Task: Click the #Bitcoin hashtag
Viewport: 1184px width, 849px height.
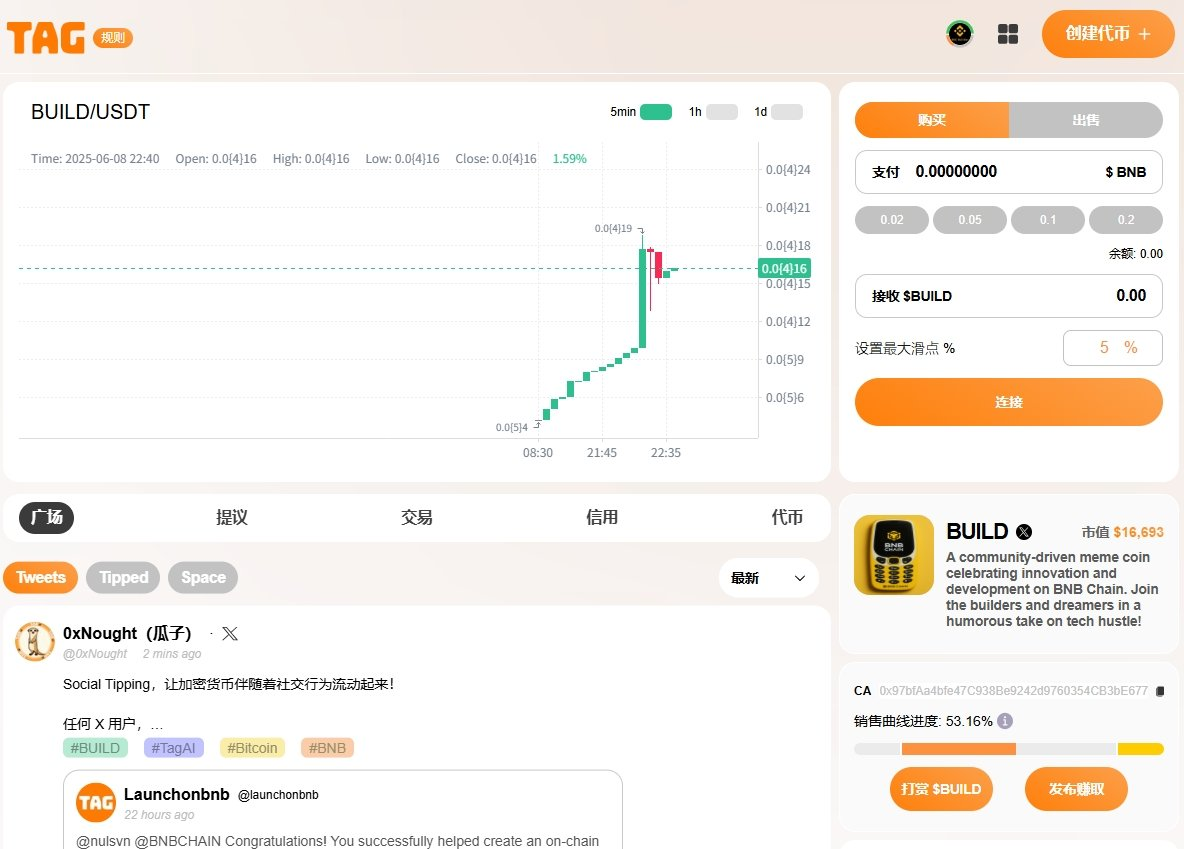Action: (252, 748)
